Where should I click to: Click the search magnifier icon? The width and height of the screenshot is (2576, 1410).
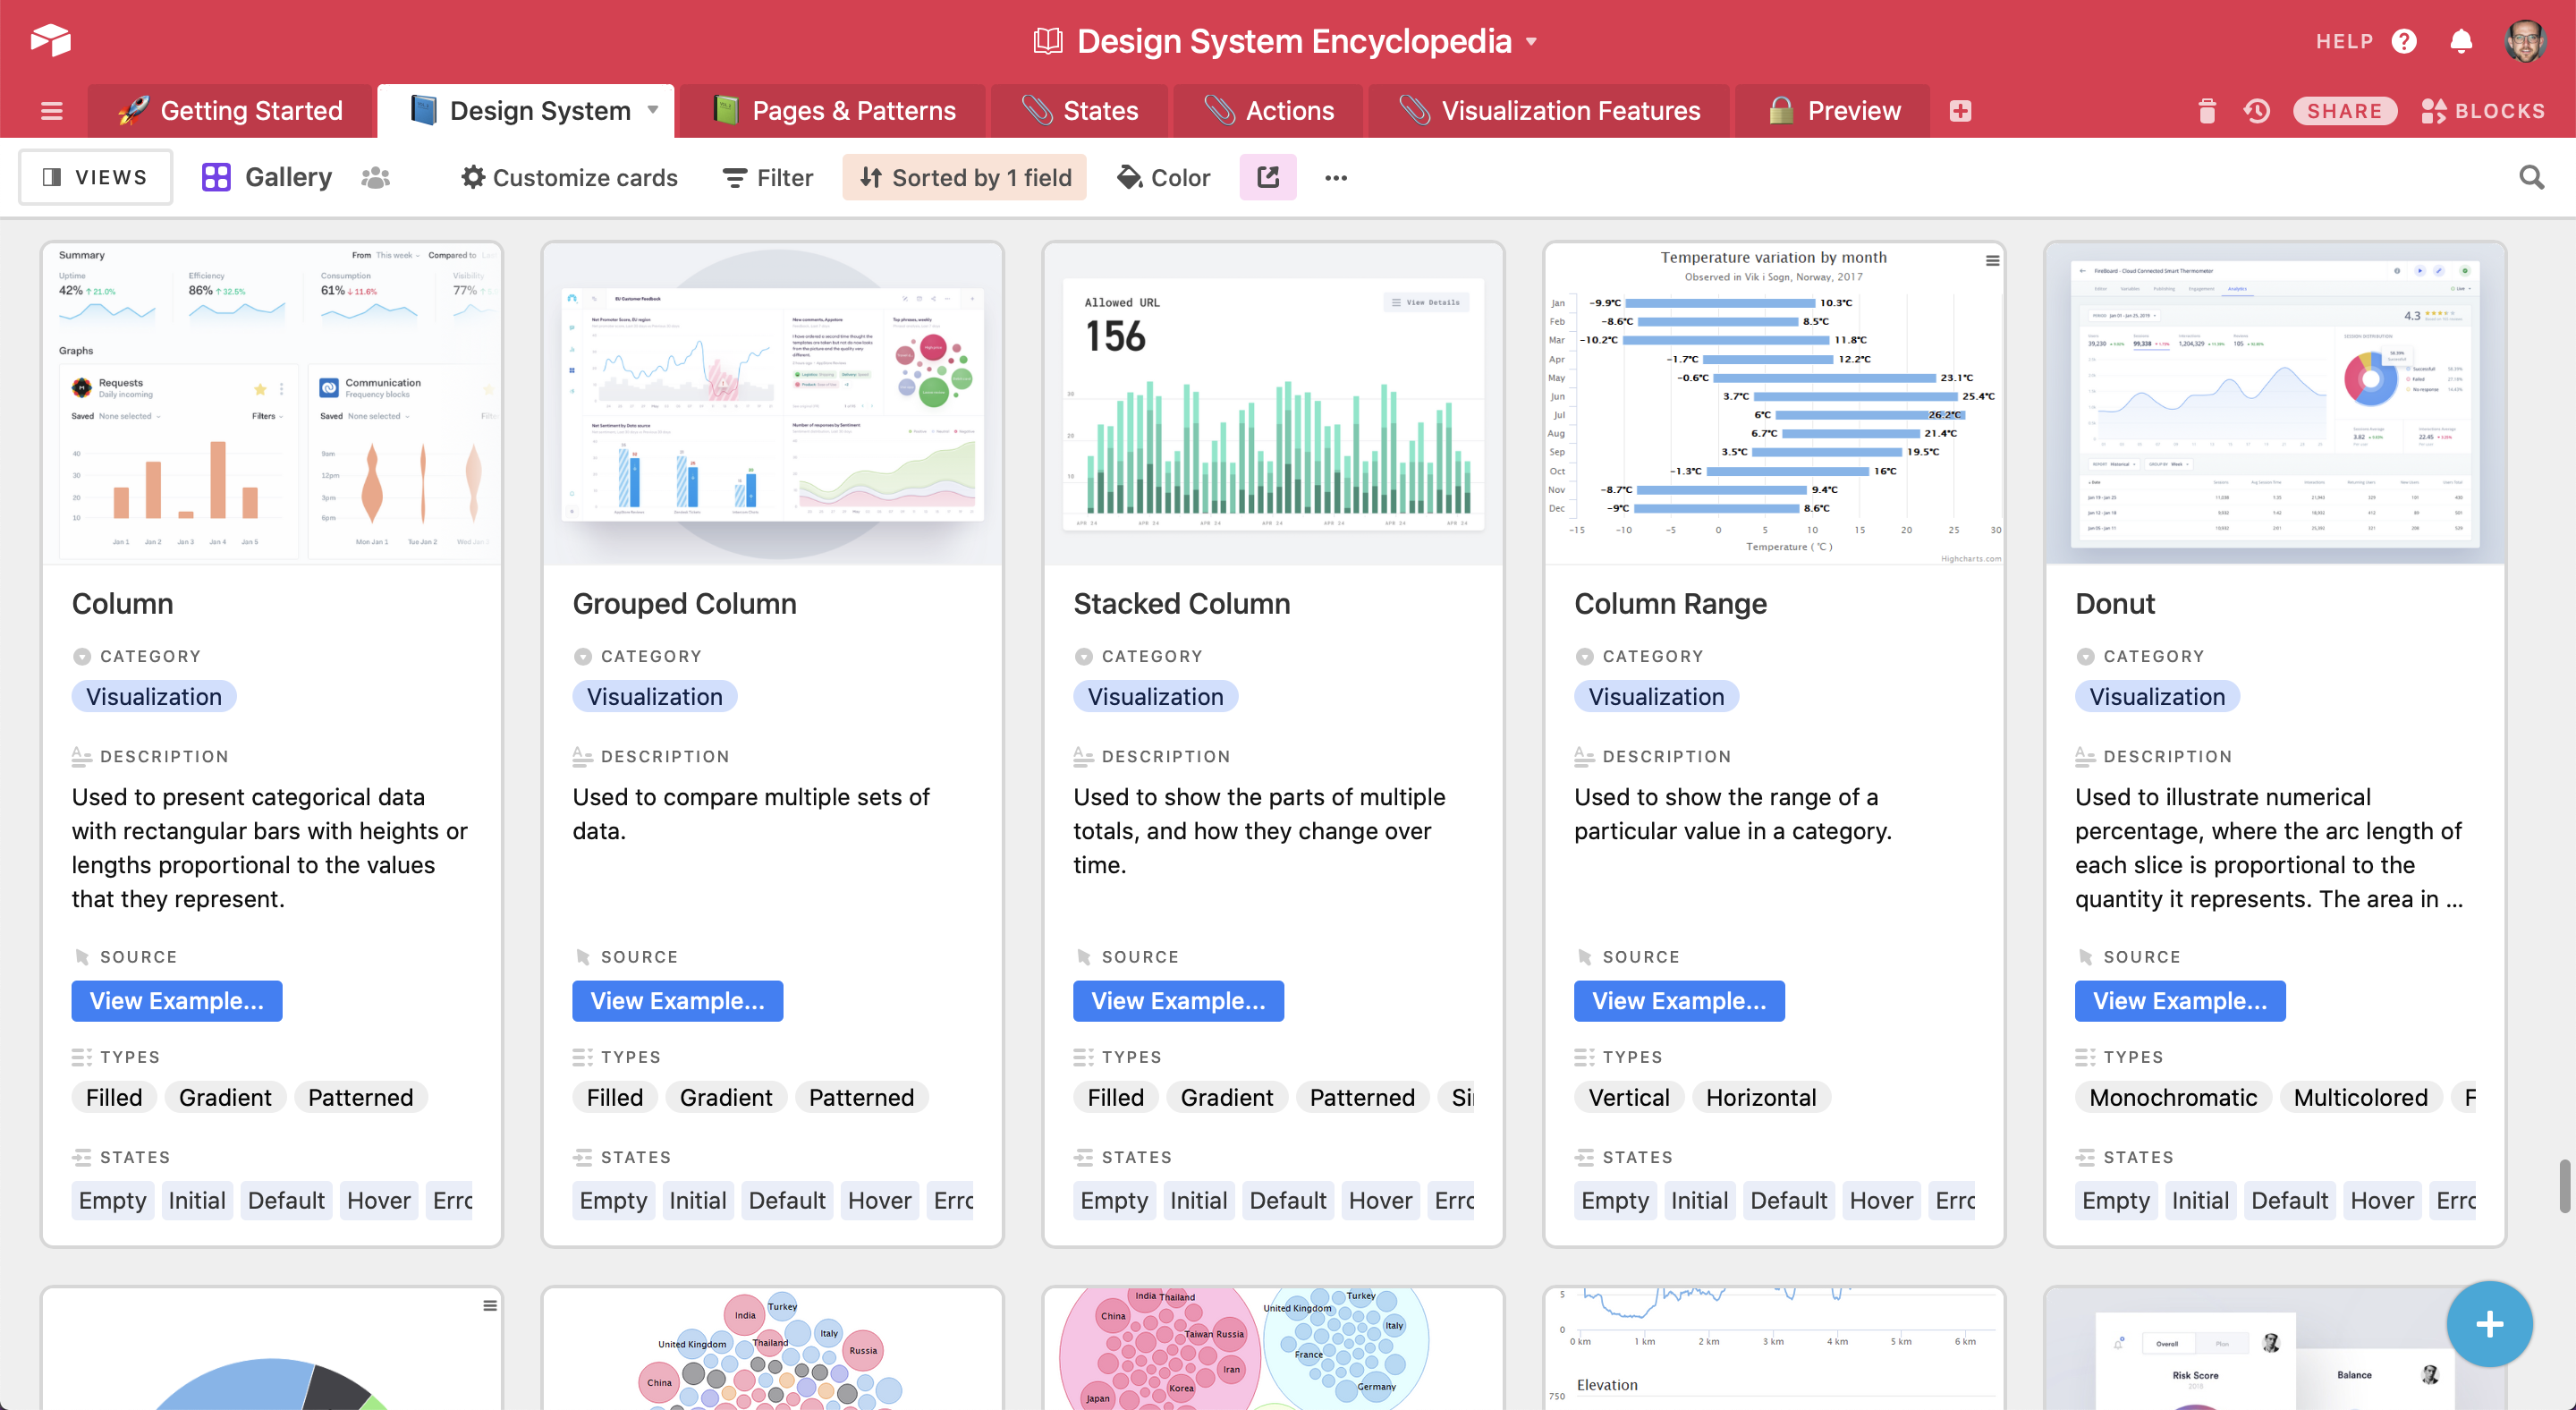coord(2531,177)
